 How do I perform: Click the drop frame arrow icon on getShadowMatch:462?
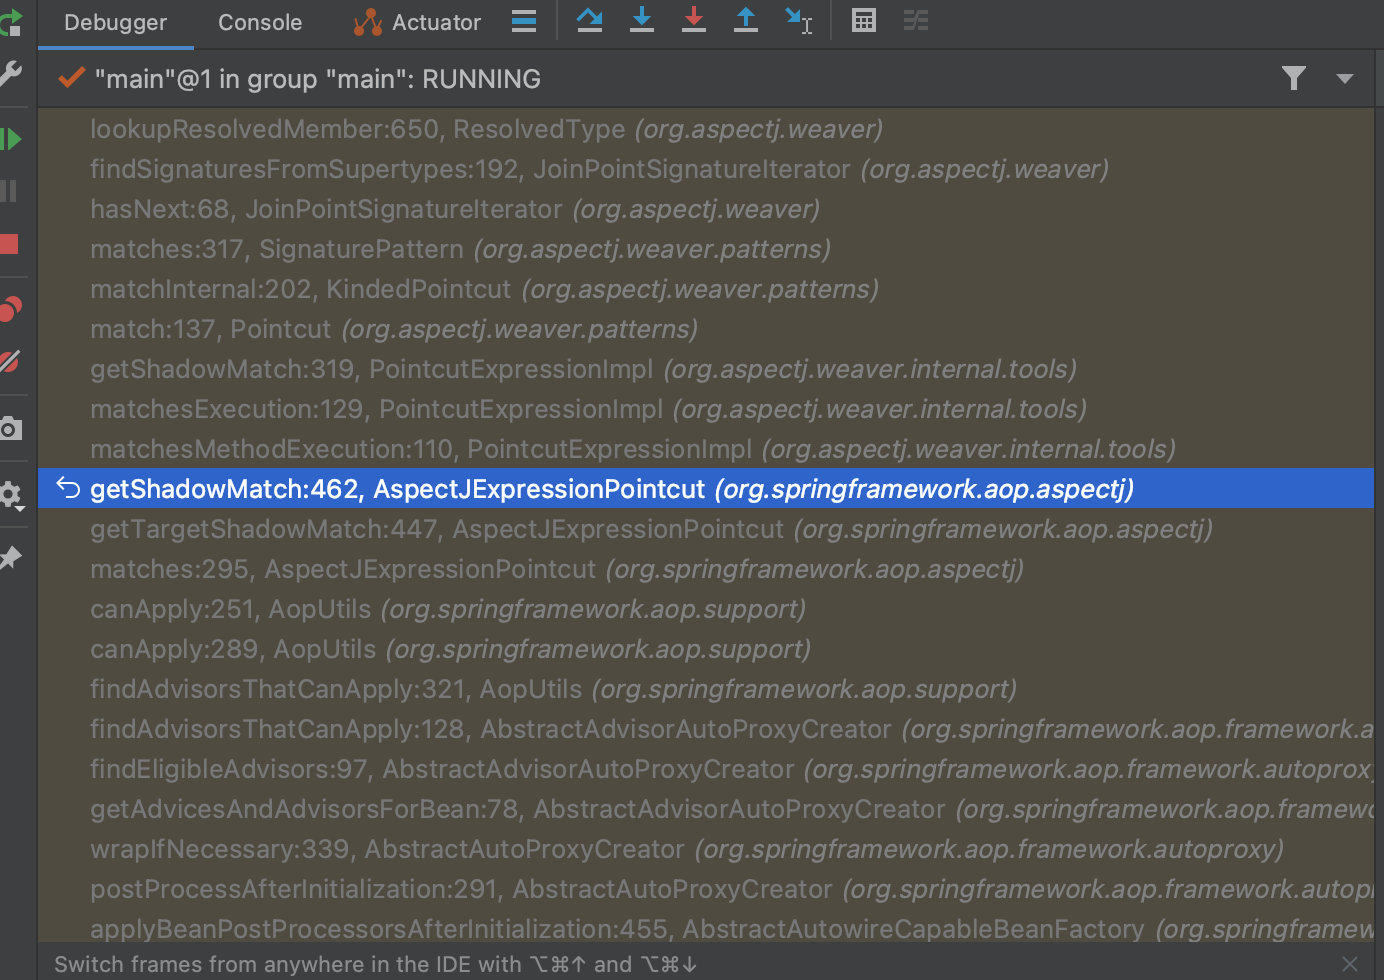(x=68, y=488)
